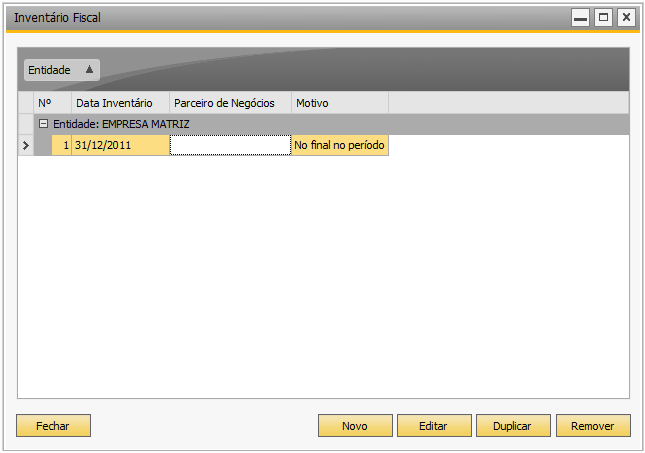This screenshot has width=645, height=453.
Task: Toggle sort on the Entidade grouping chip
Action: [62, 70]
